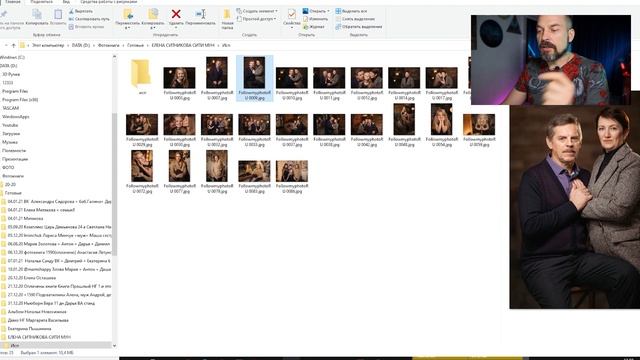The height and width of the screenshot is (360, 640).
Task: Click Invert selection (Обратить выделение)
Action: click(x=359, y=27)
